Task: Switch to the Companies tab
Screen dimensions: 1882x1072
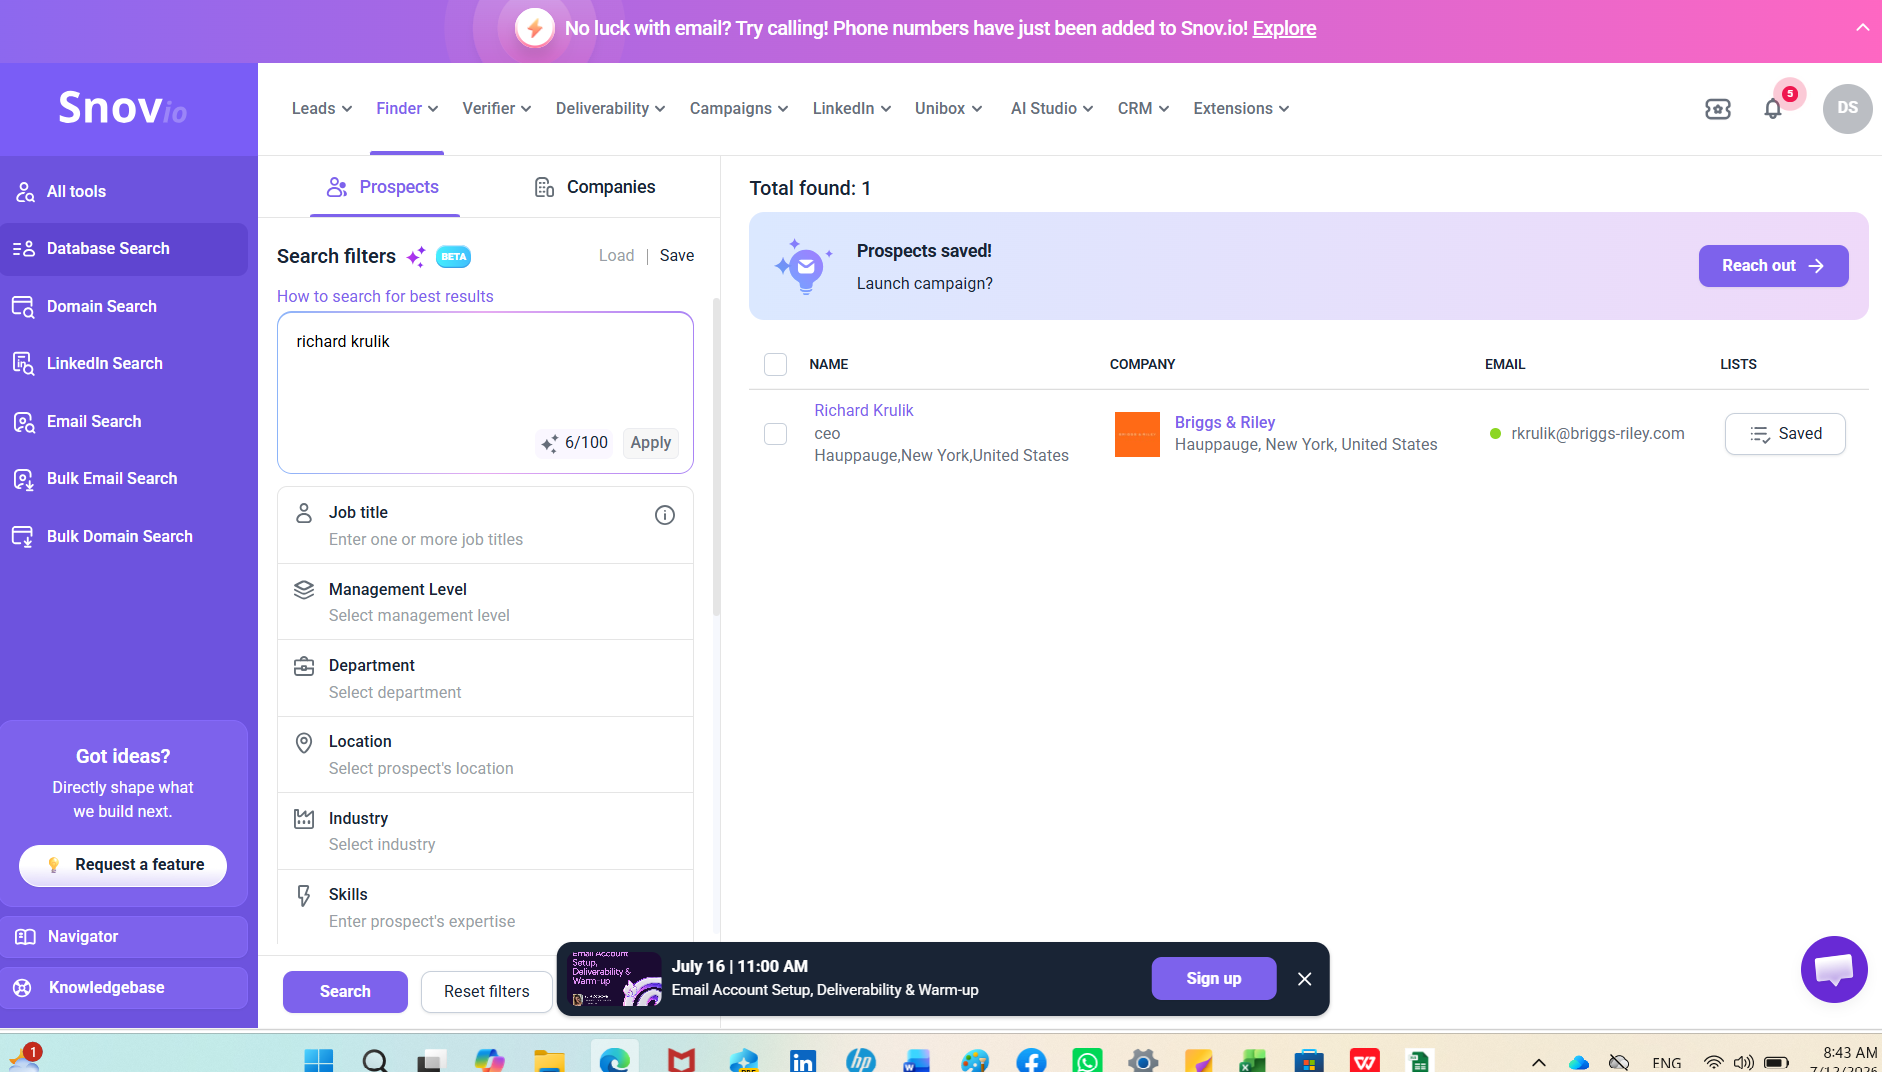Action: (595, 187)
